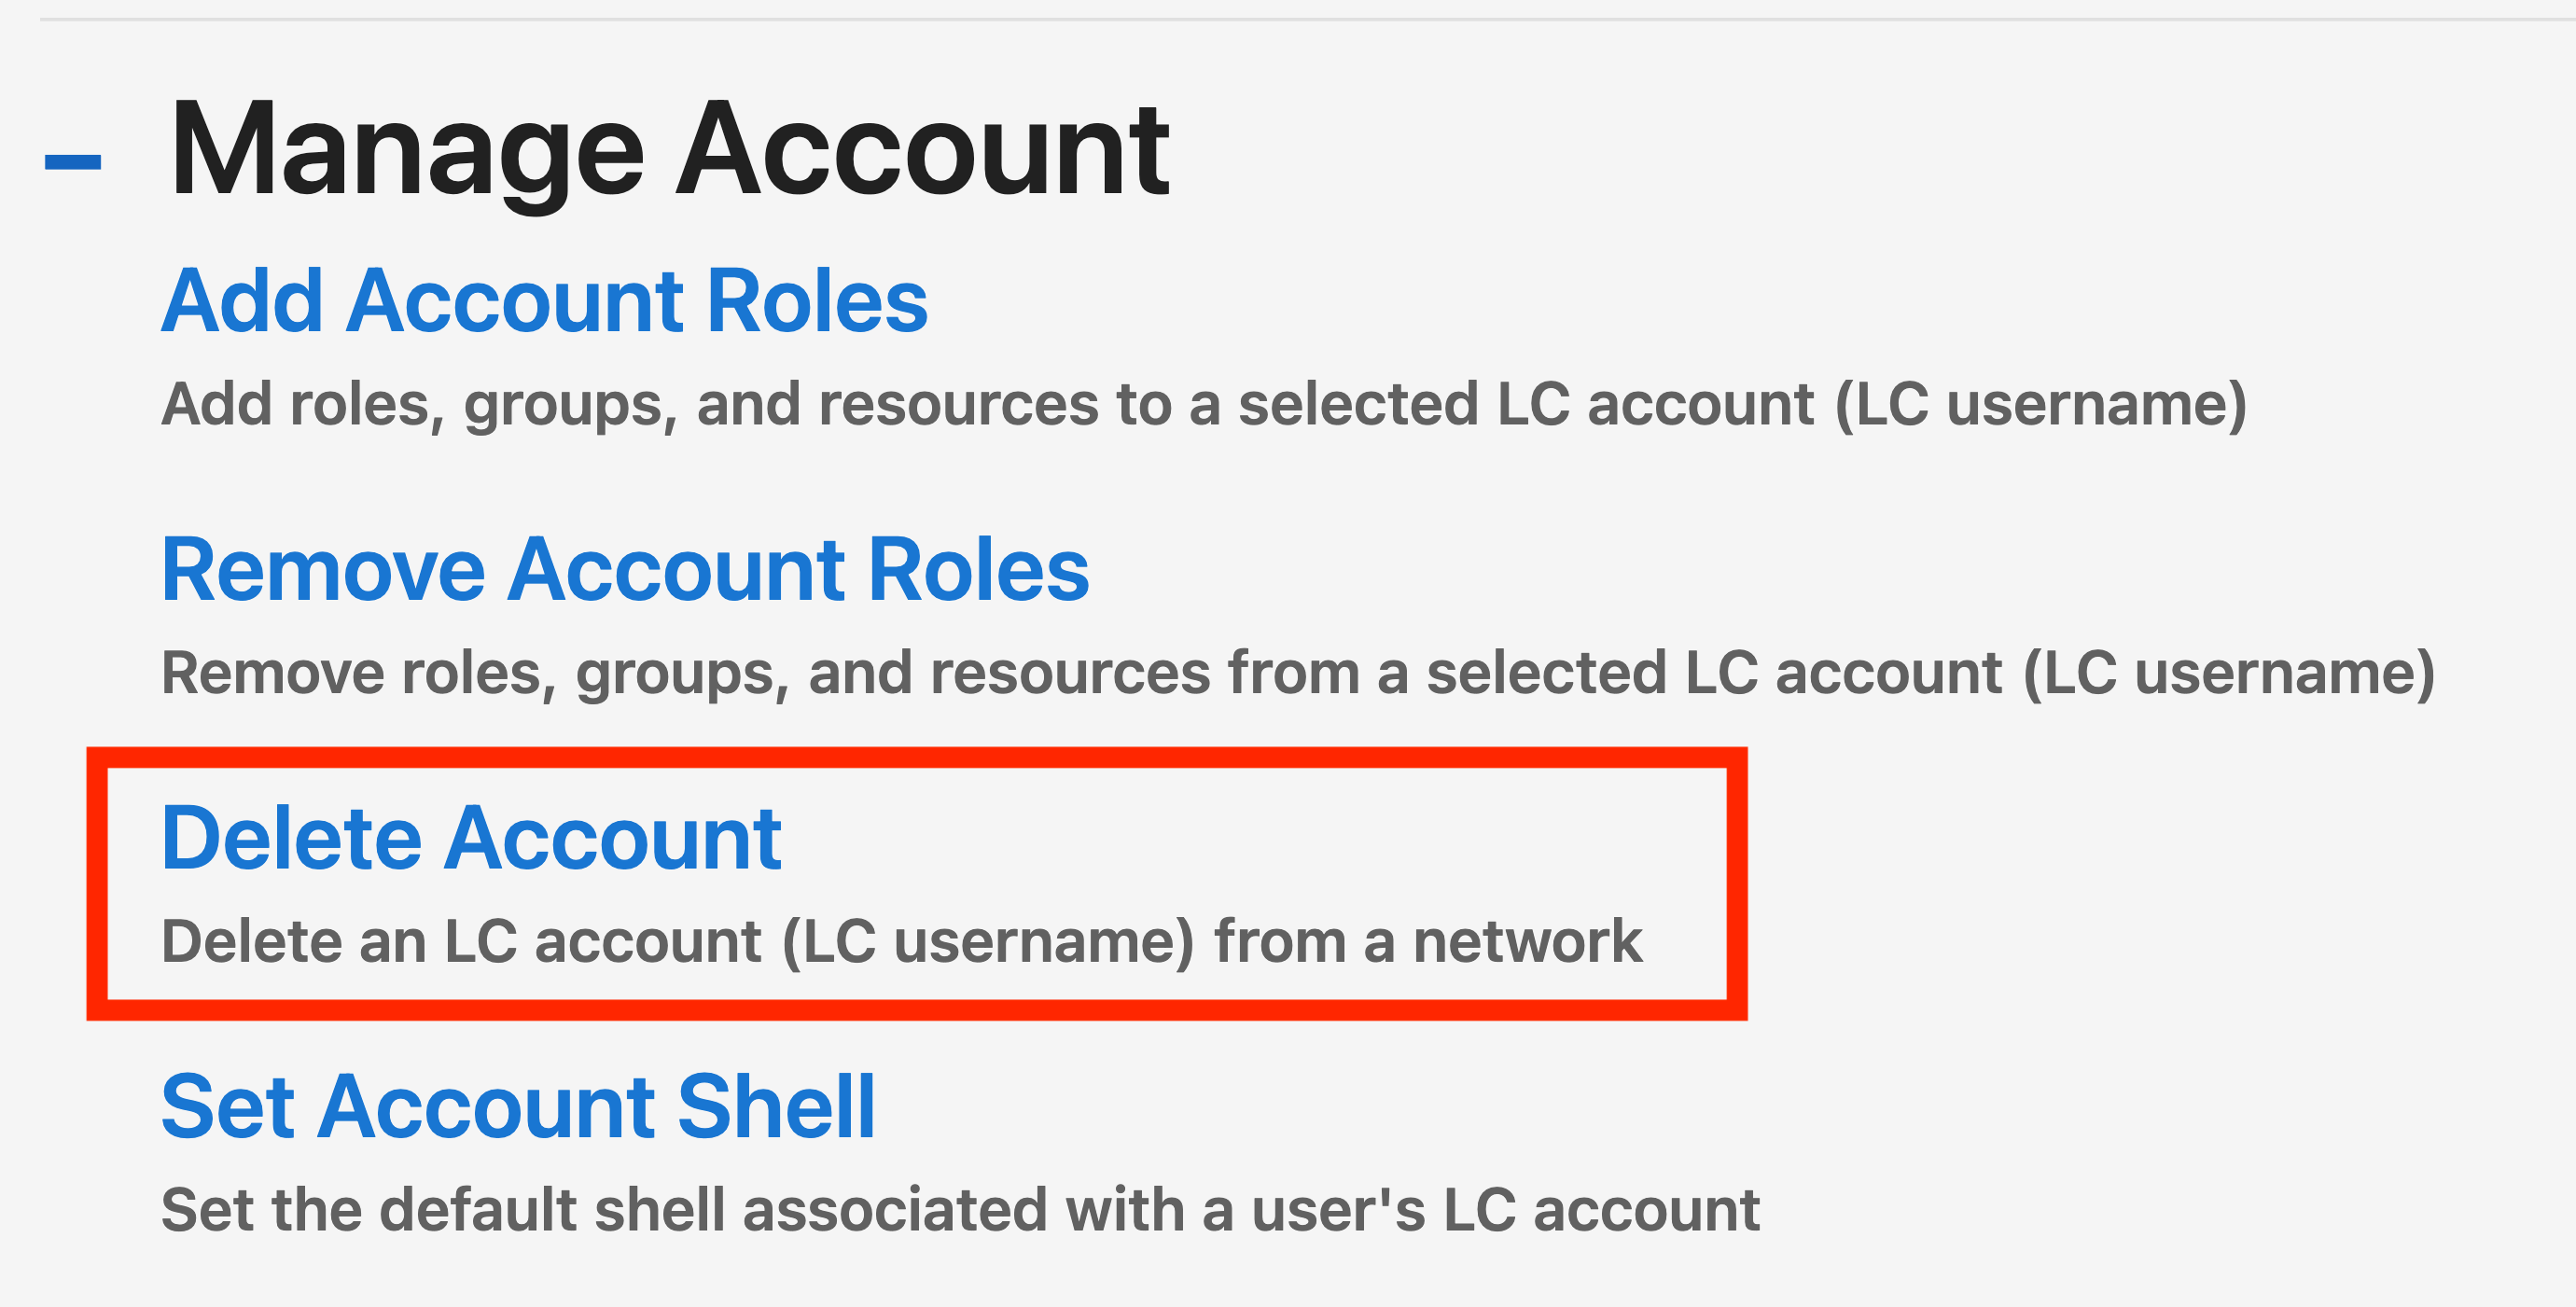Click the word "Manage" in the heading
The width and height of the screenshot is (2576, 1307).
(x=407, y=152)
